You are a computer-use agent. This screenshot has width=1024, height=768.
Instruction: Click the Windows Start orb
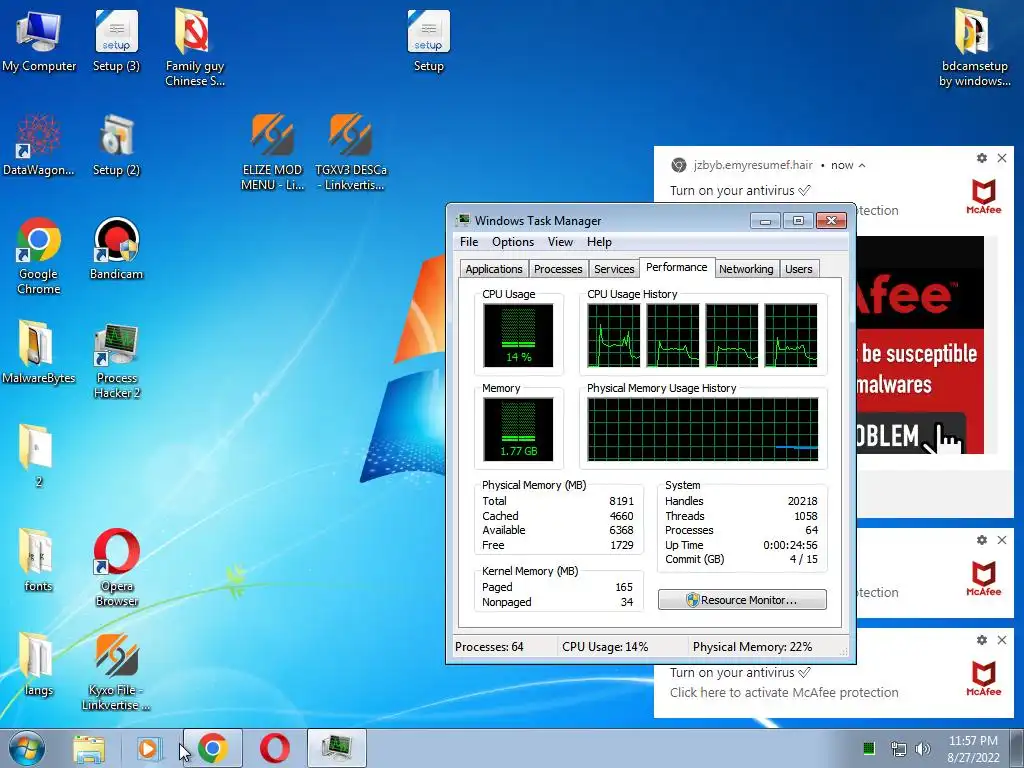point(27,748)
